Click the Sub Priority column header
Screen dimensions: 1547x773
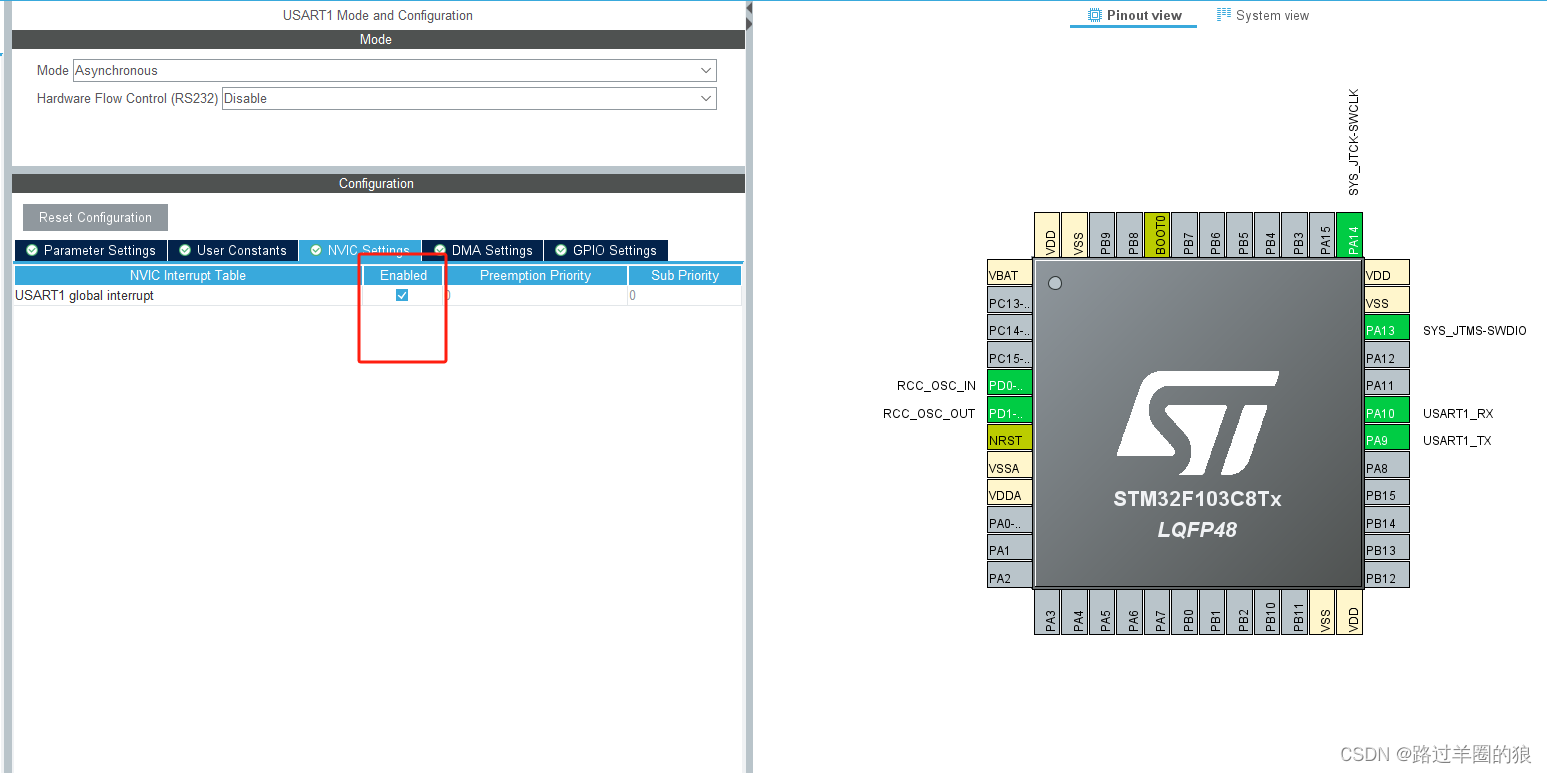click(685, 276)
